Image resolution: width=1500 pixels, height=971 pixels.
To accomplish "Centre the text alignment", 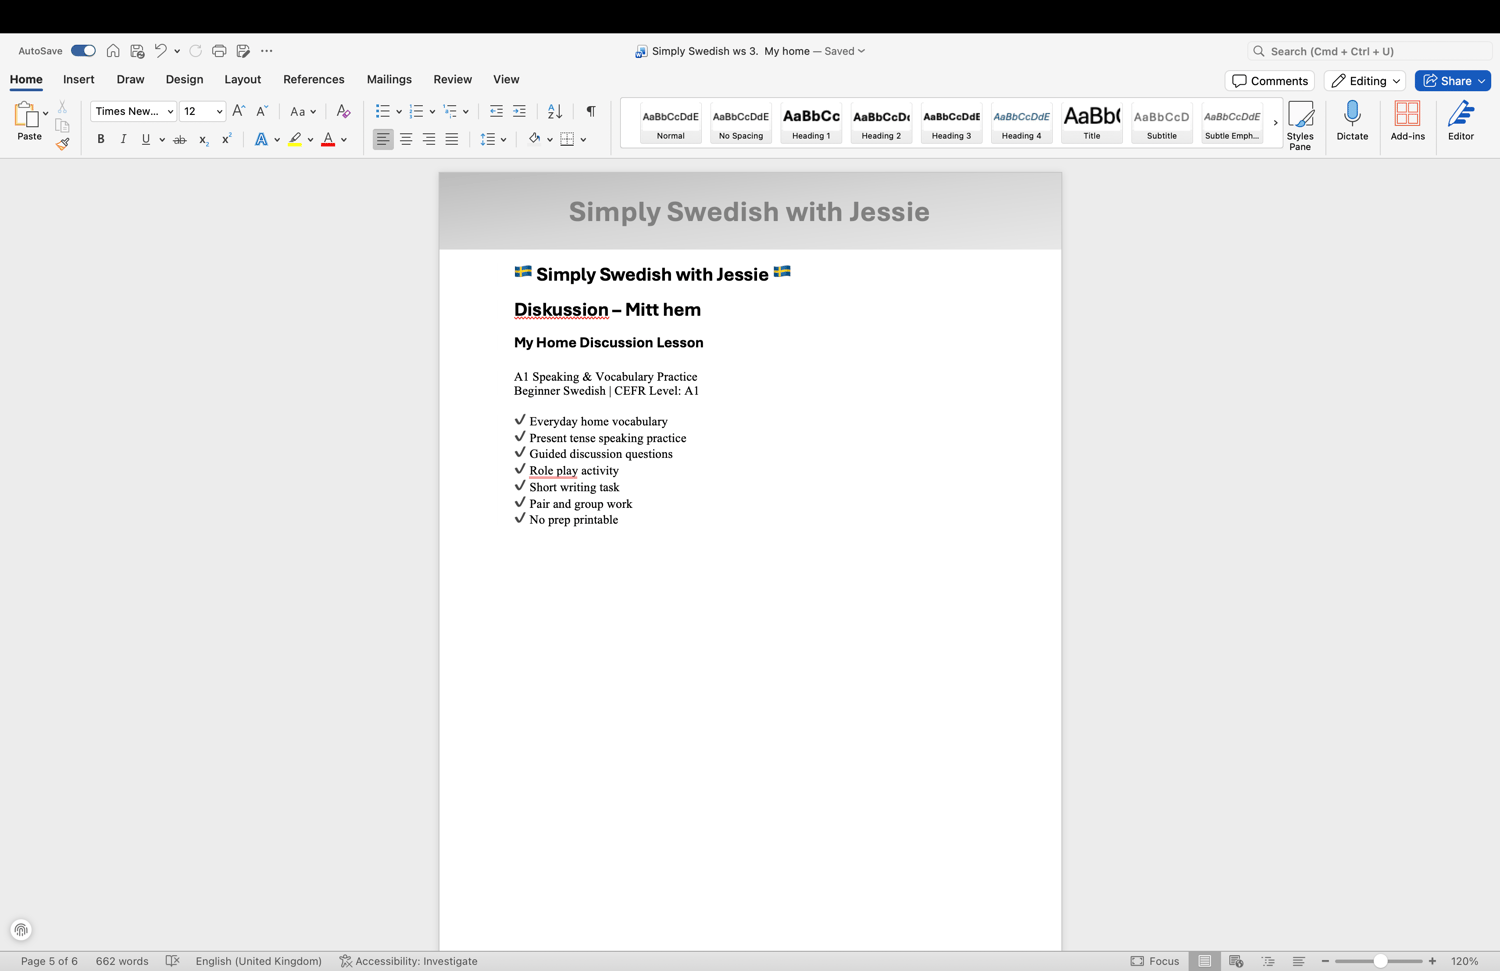I will click(406, 140).
